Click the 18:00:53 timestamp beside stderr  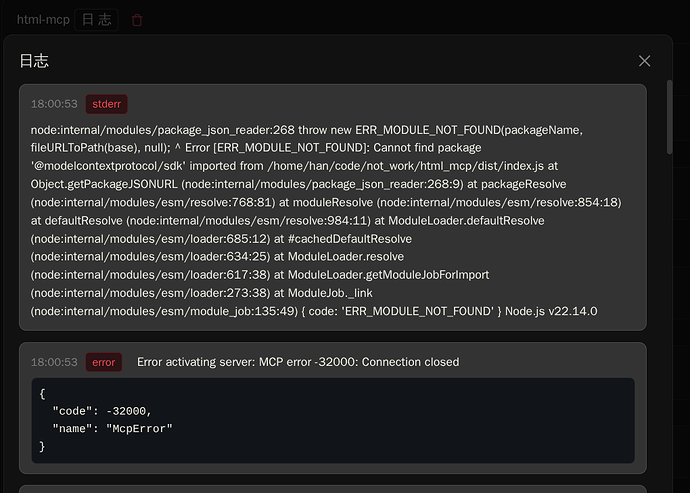coord(54,104)
